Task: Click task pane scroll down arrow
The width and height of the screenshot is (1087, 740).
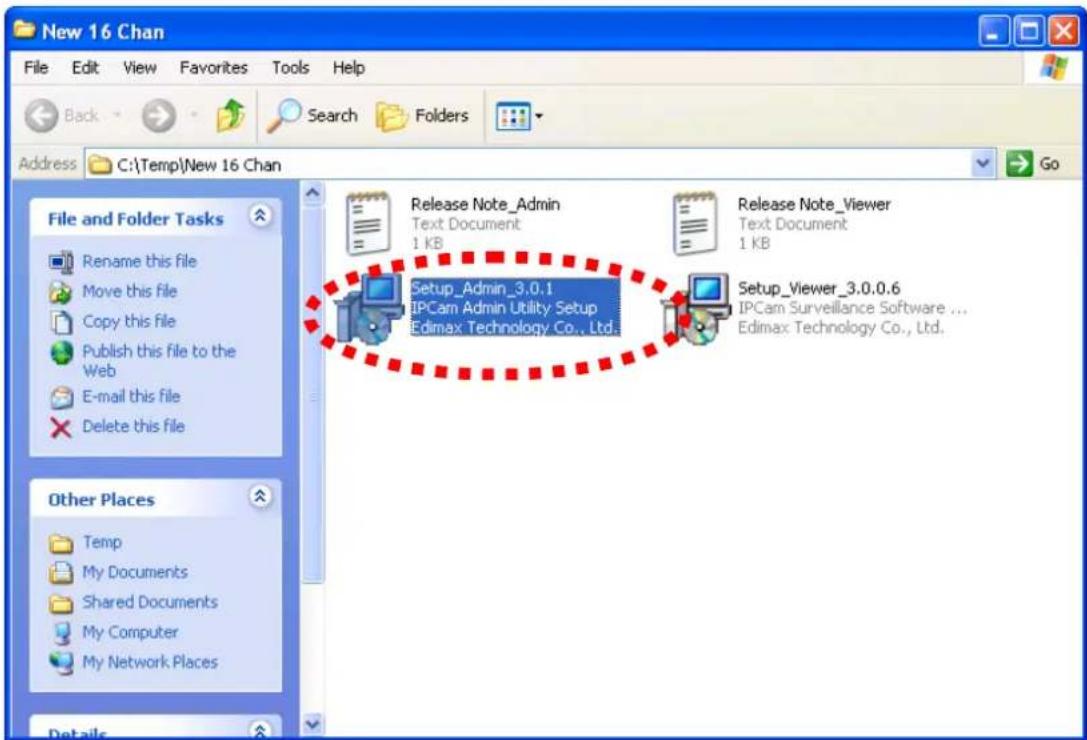Action: coord(313,724)
